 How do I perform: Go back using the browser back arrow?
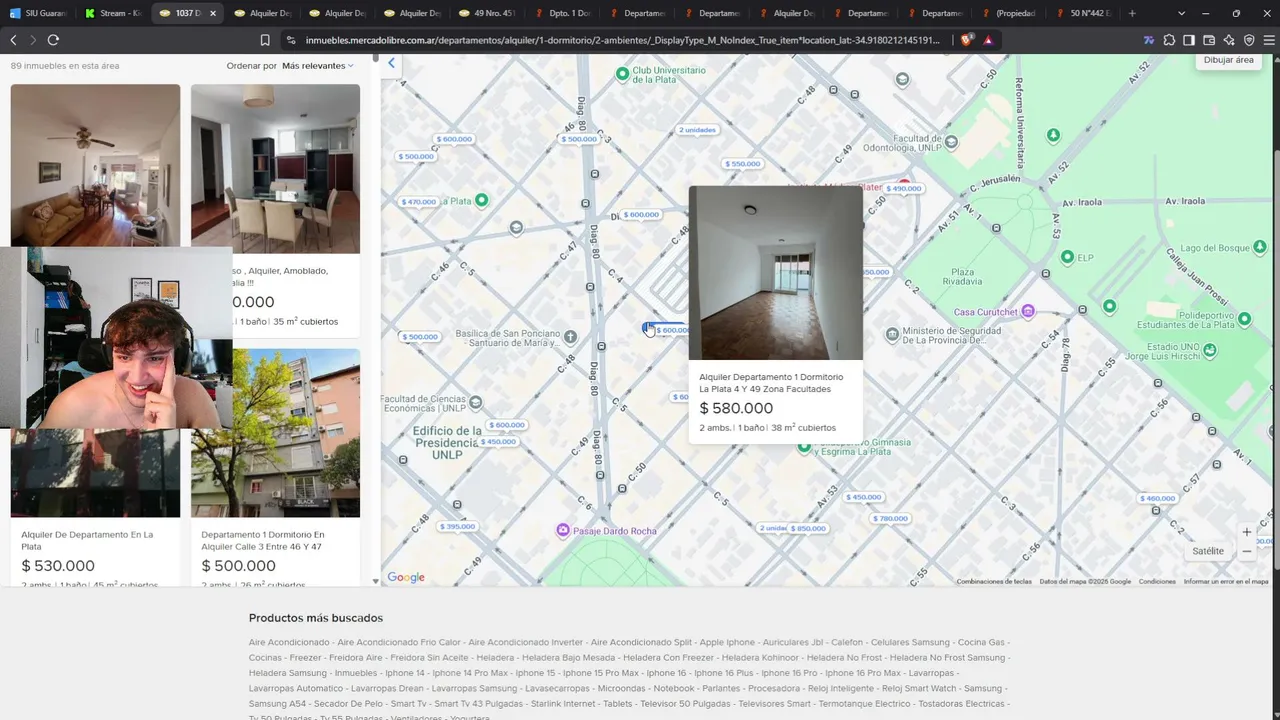tap(13, 40)
